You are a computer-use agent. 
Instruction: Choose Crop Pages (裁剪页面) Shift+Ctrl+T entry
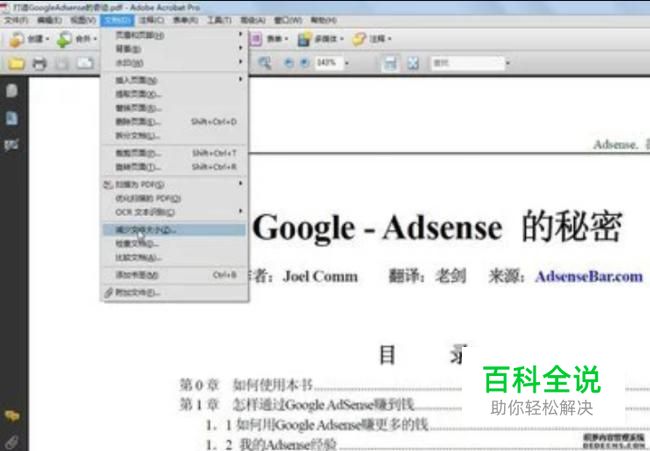click(x=175, y=153)
